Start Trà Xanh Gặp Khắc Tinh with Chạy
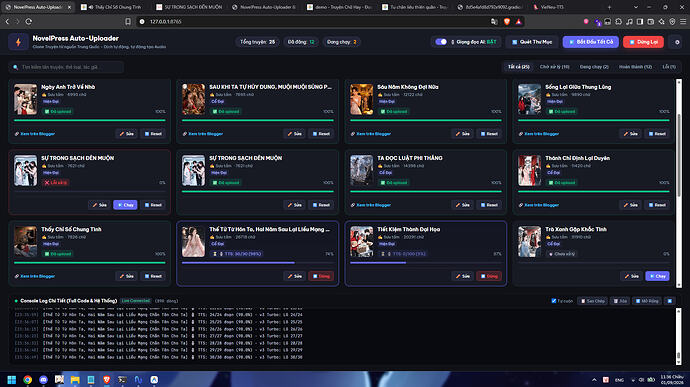Viewport: 690px width, 387px height. pos(657,276)
